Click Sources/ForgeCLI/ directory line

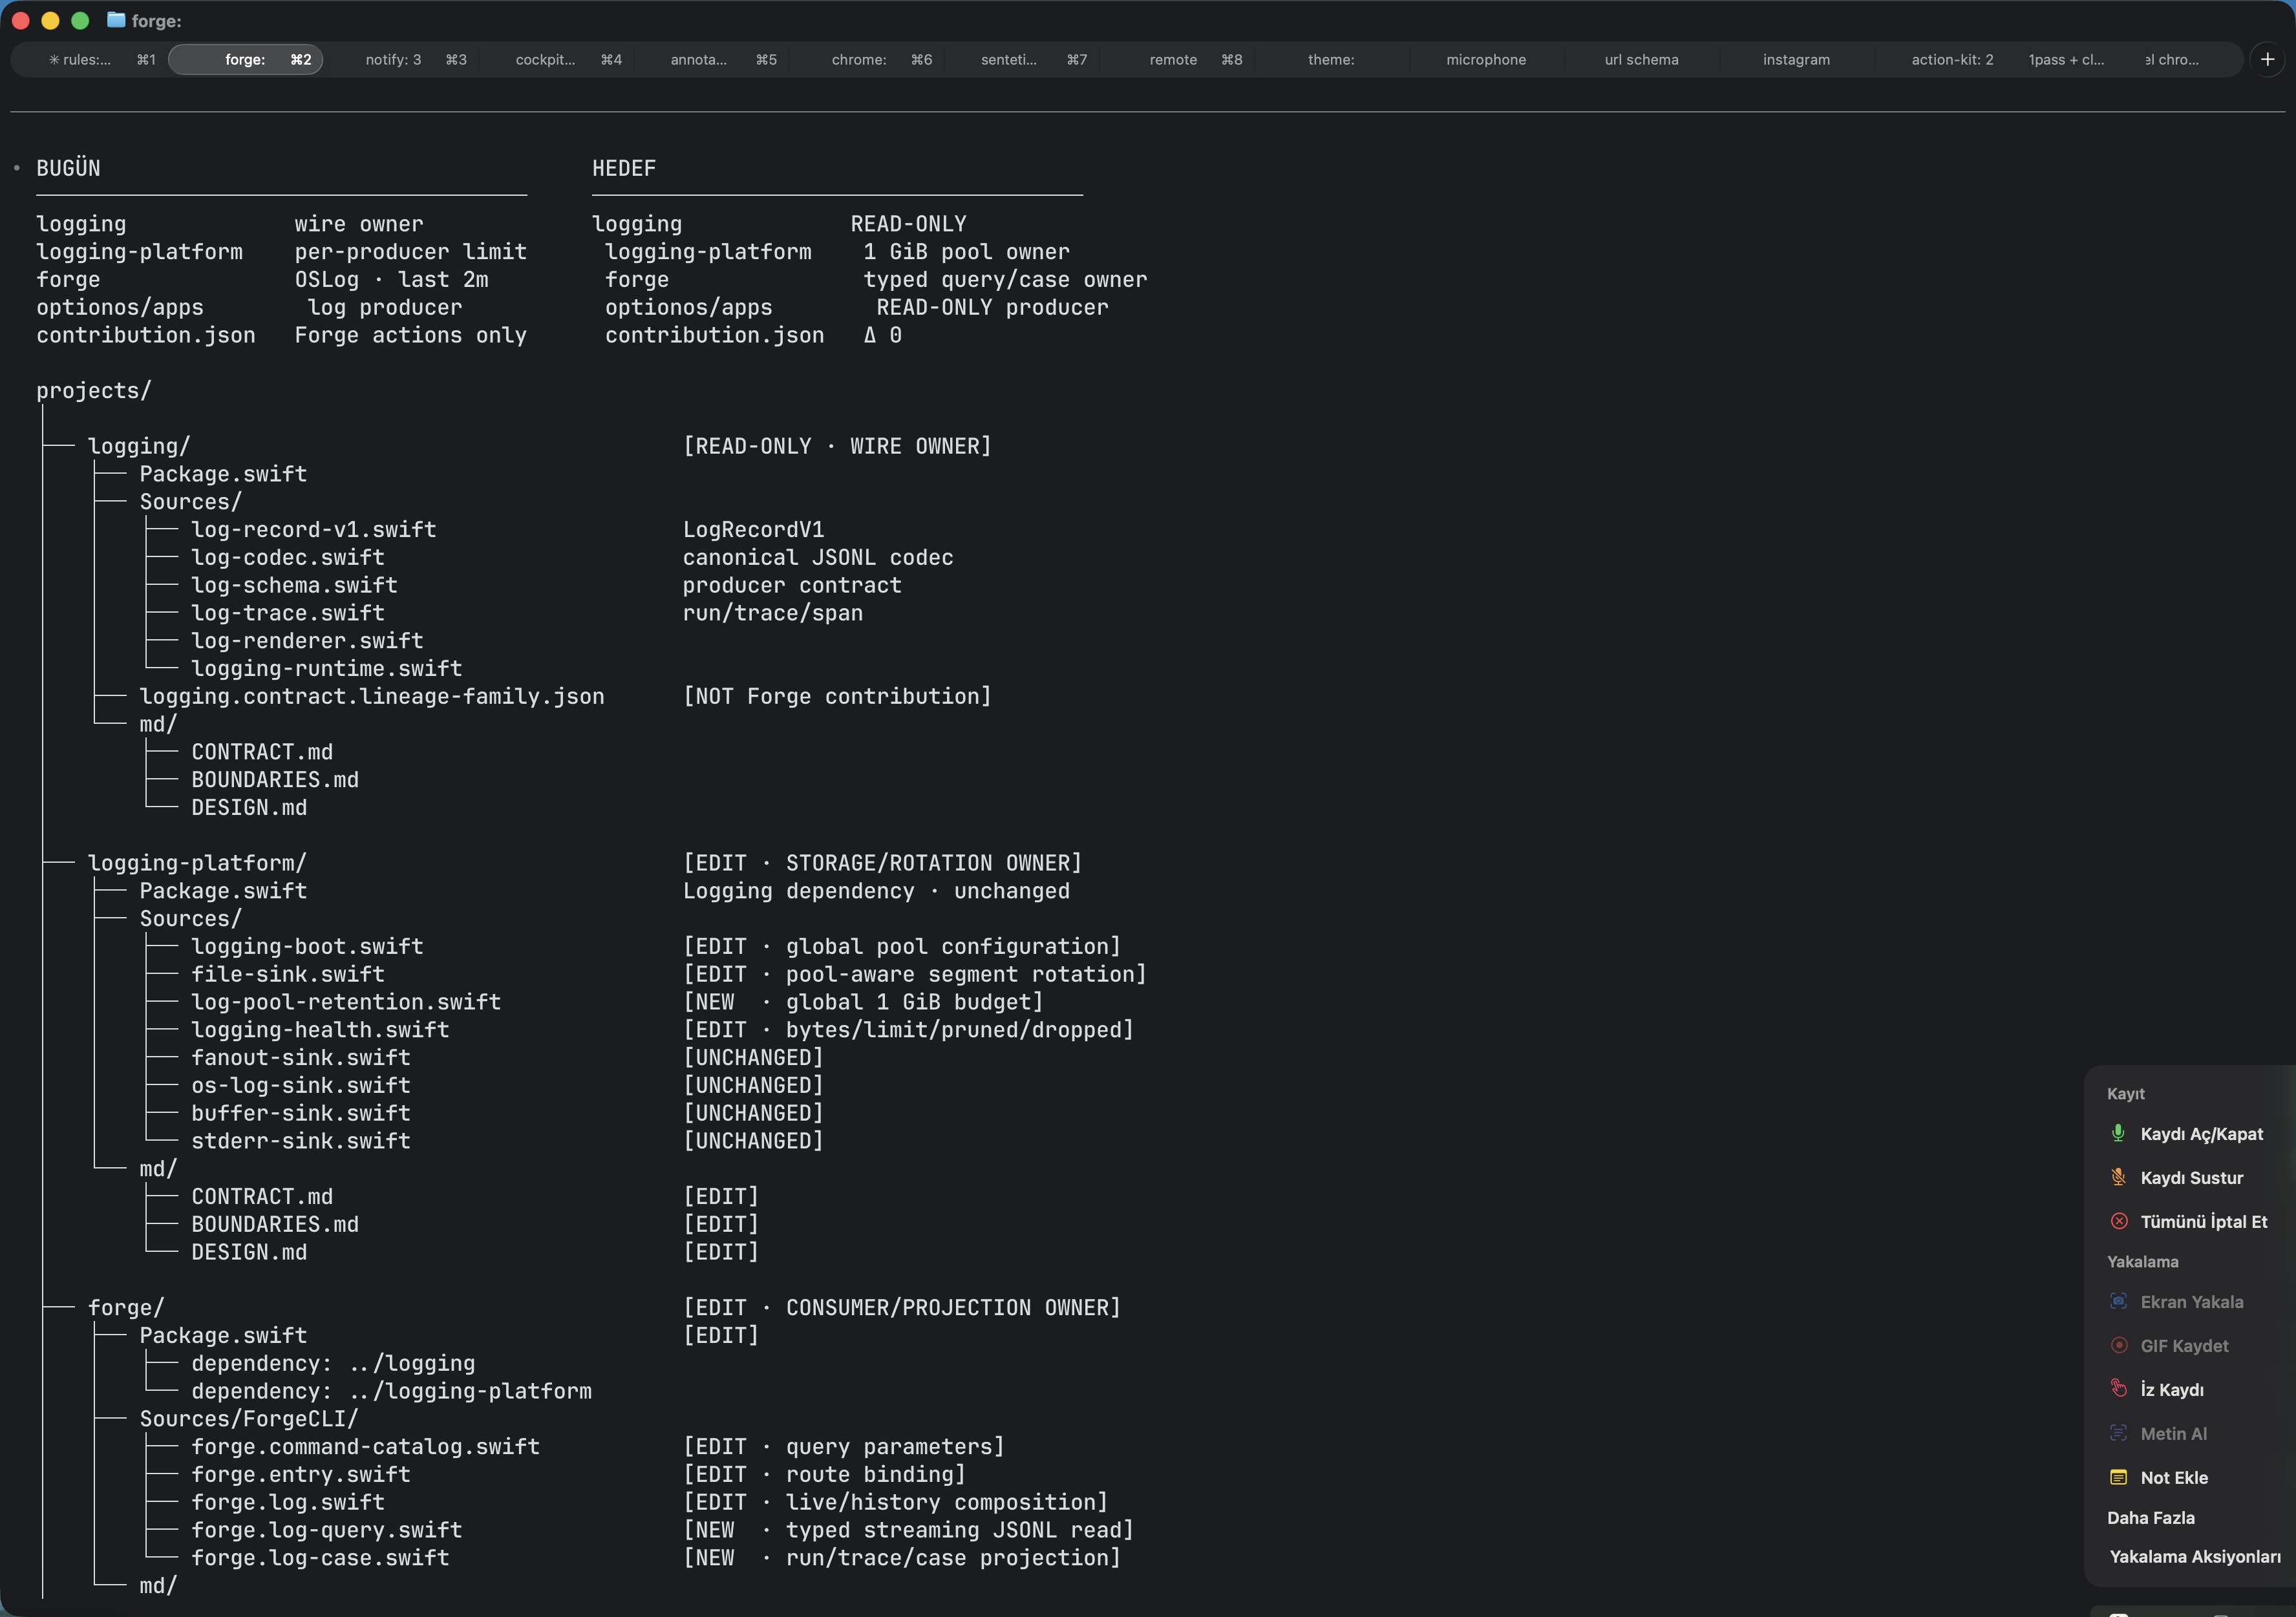249,1419
